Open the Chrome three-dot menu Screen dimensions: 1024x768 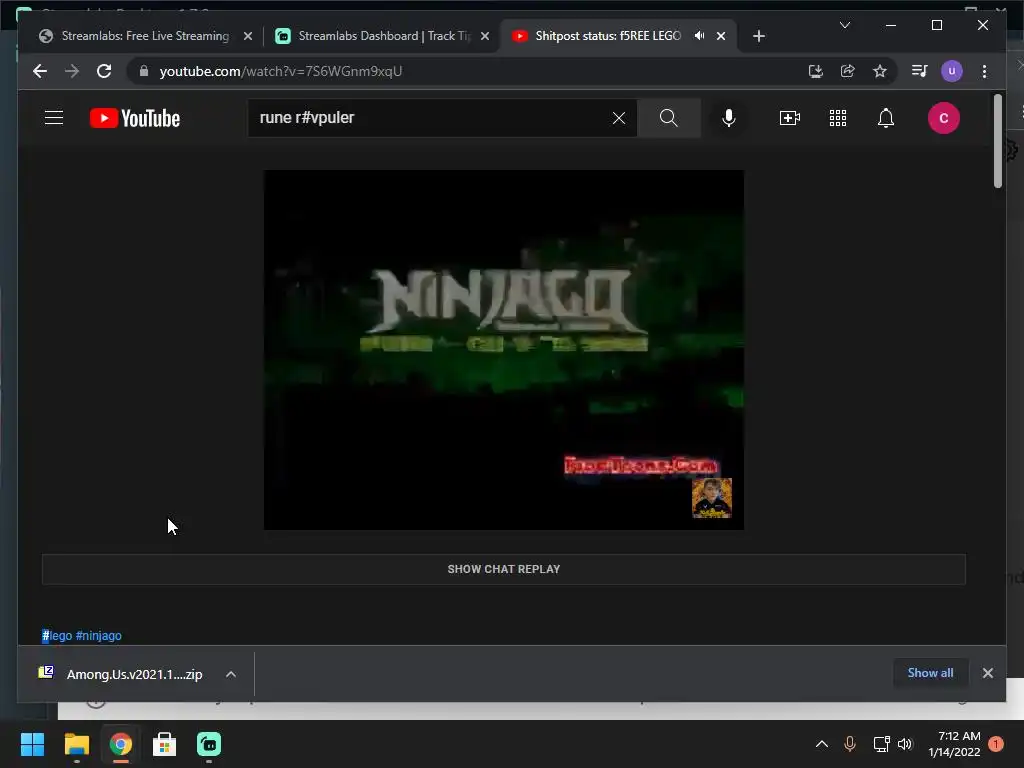(x=984, y=71)
